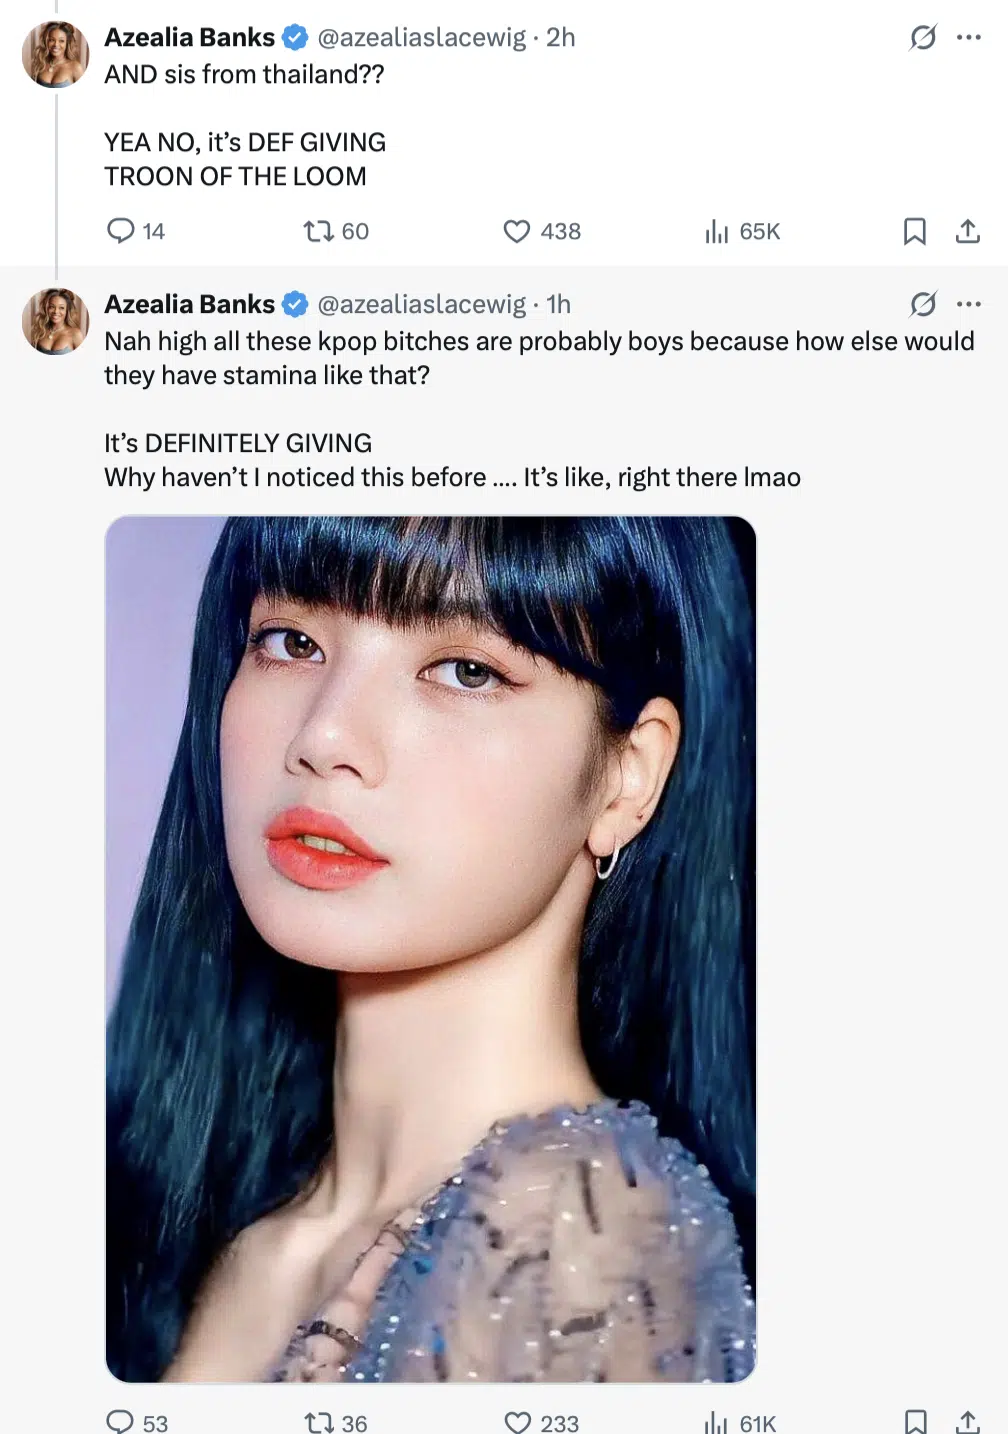Viewport: 1008px width, 1434px height.
Task: Click the Grok icon on first tweet
Action: pyautogui.click(x=922, y=38)
